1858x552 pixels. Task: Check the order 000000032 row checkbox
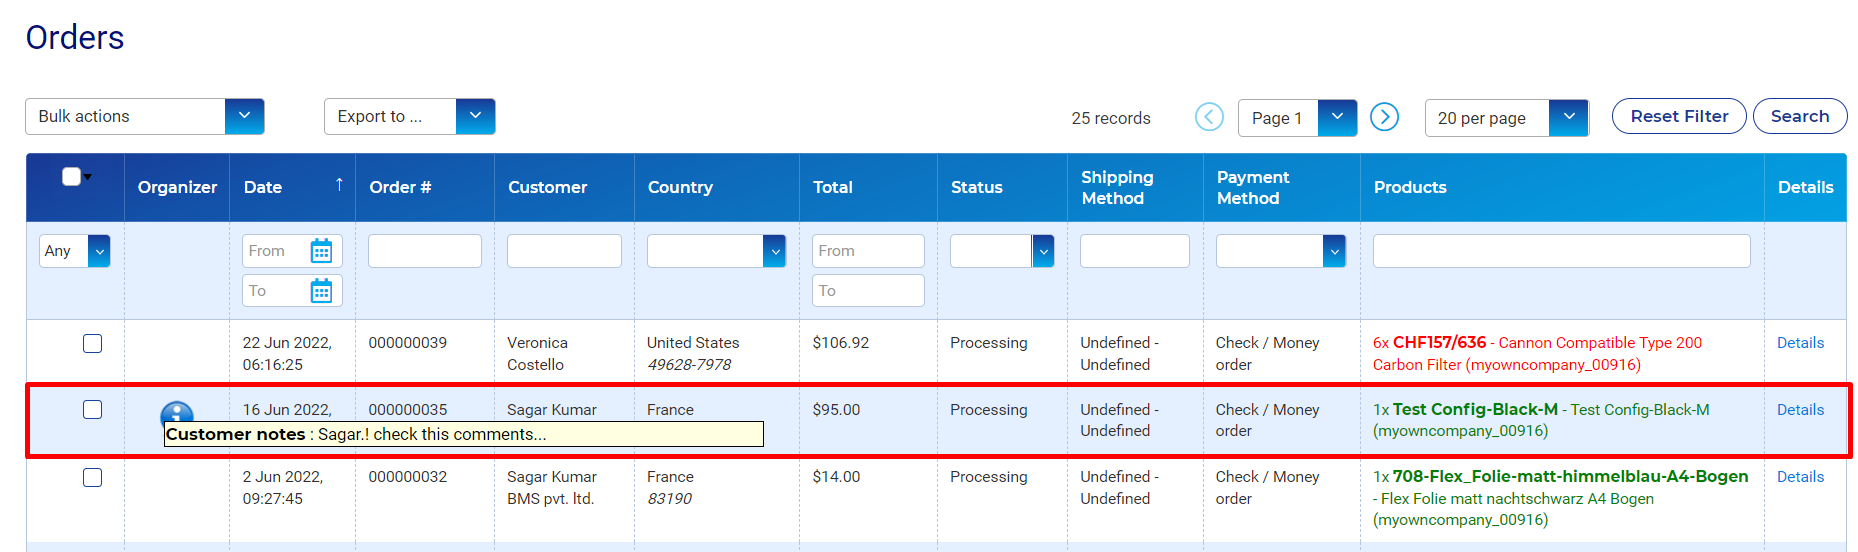[x=92, y=478]
